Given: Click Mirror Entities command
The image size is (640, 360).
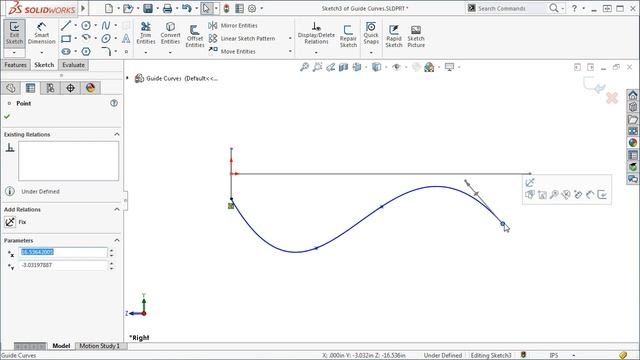Looking at the screenshot, I should pyautogui.click(x=233, y=25).
